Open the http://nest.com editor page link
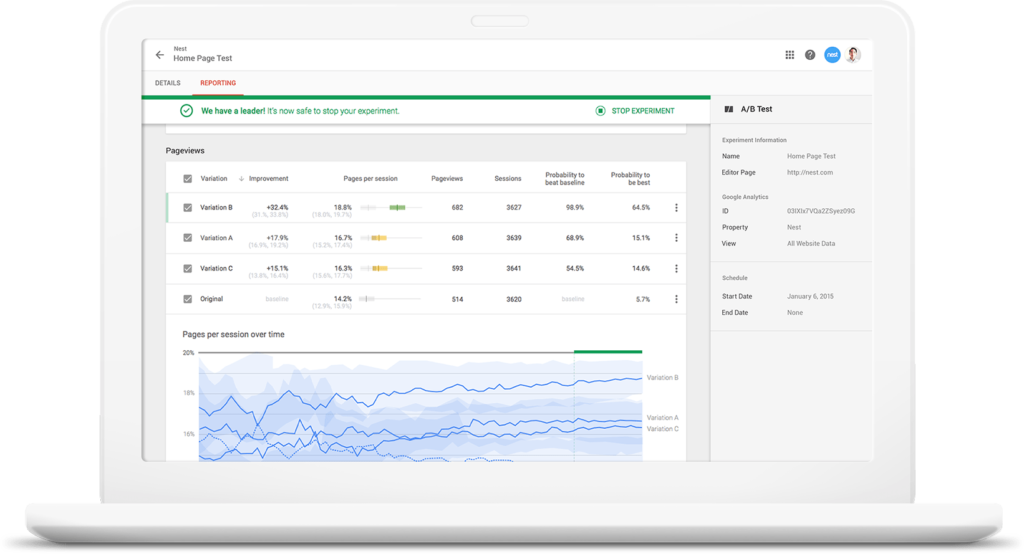 [810, 172]
